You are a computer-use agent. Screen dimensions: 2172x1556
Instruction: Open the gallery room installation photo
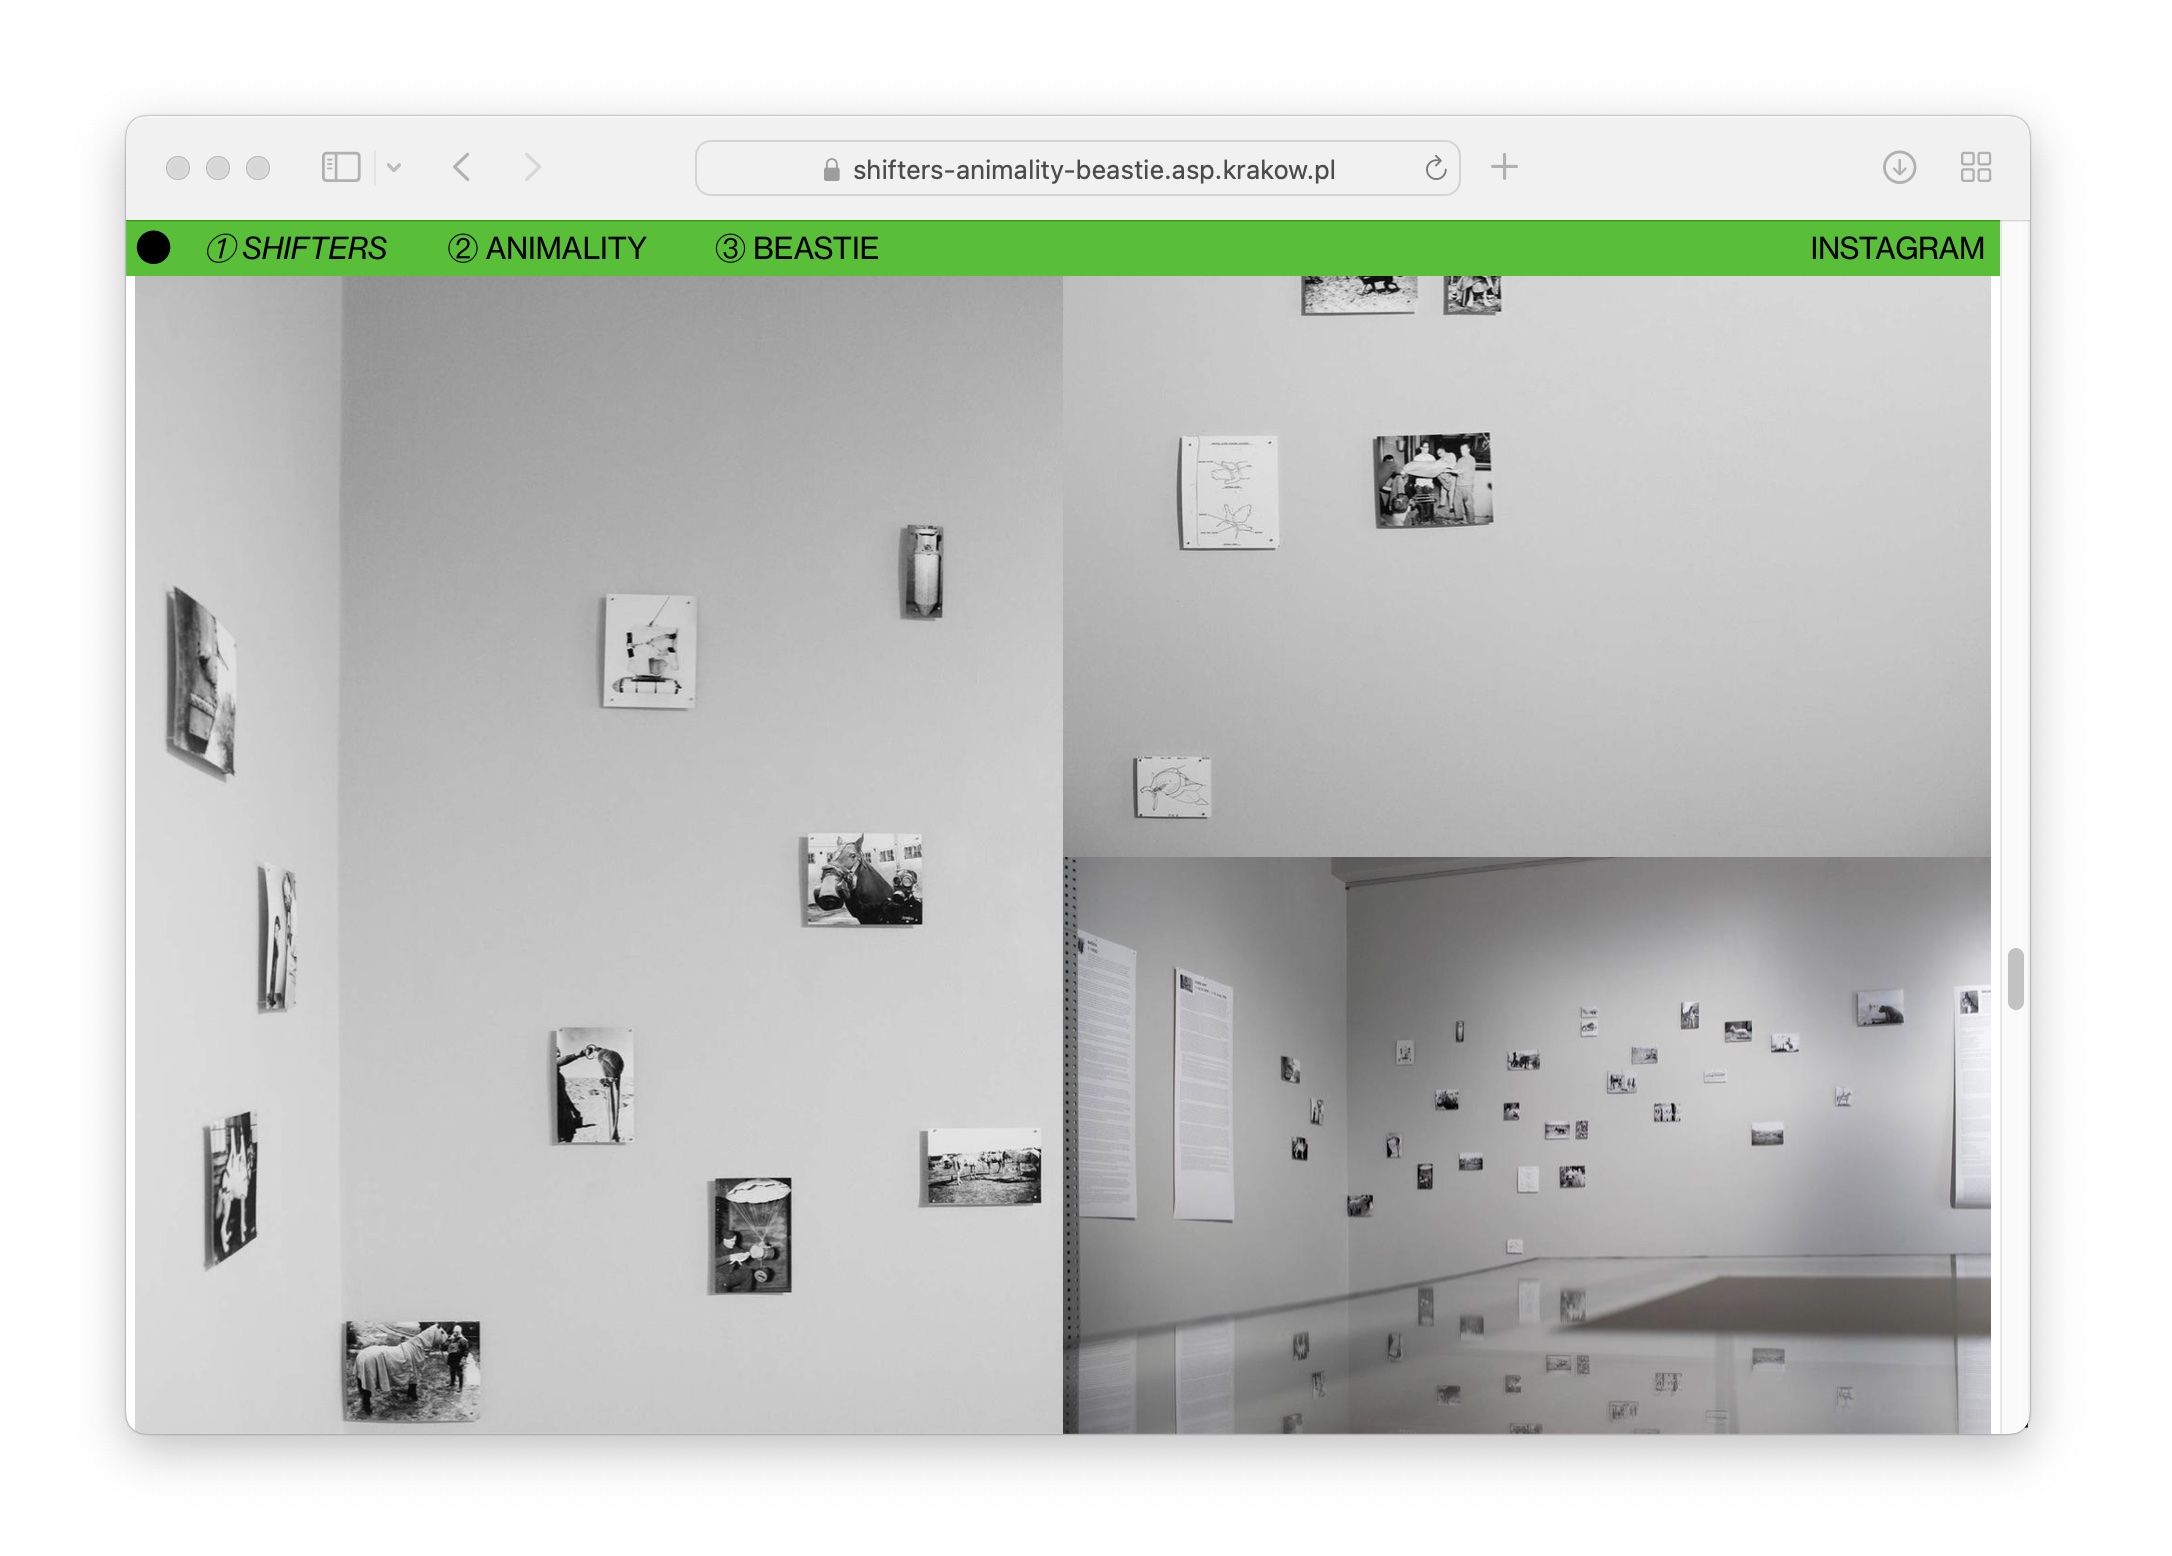(x=1527, y=1145)
